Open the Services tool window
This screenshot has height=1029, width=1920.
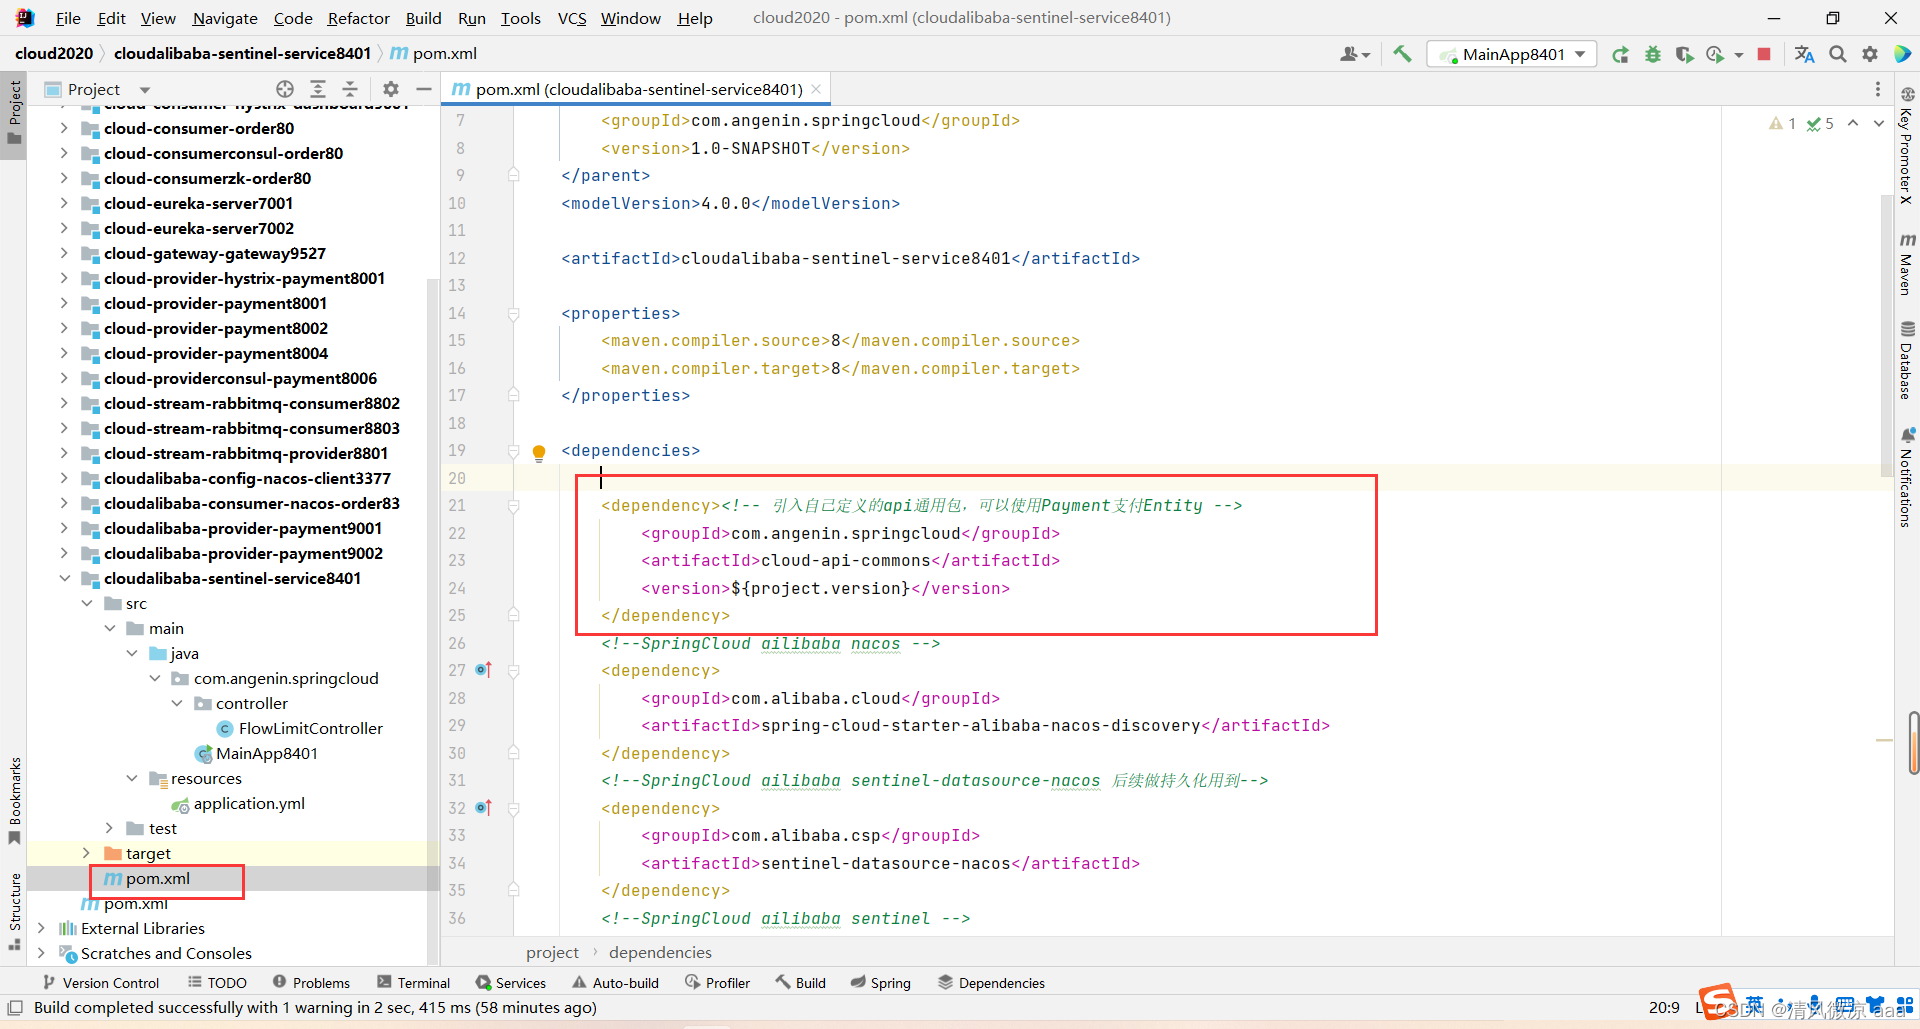[x=511, y=983]
